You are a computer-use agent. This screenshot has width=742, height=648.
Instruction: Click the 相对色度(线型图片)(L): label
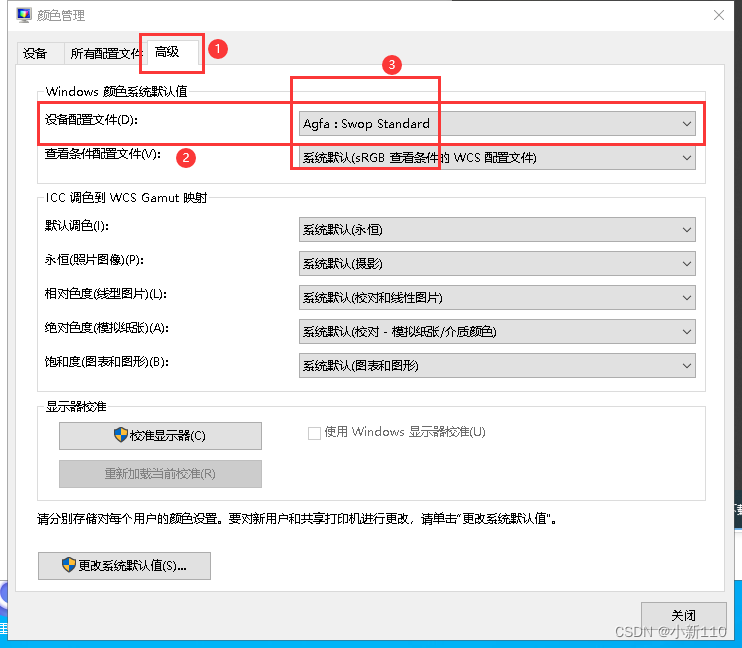pyautogui.click(x=106, y=294)
